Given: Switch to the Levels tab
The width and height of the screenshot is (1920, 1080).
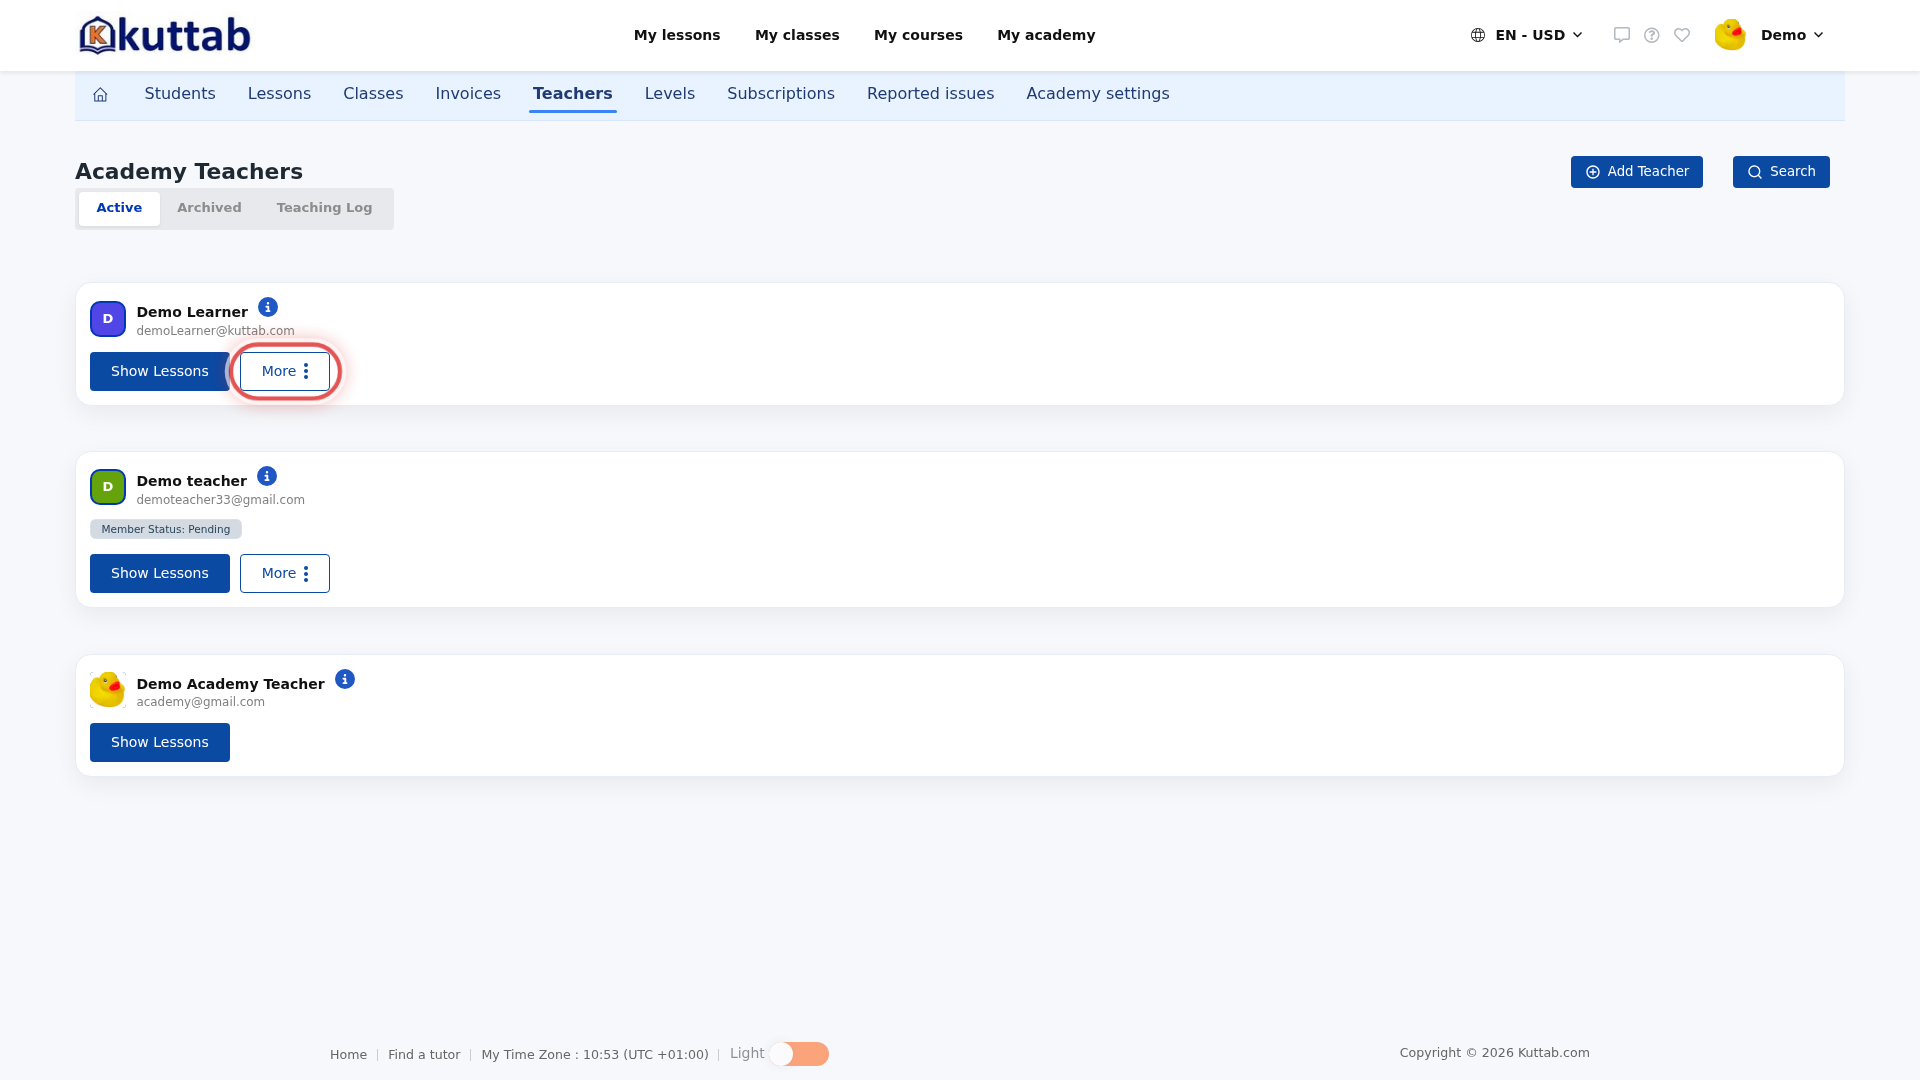Looking at the screenshot, I should 670,94.
